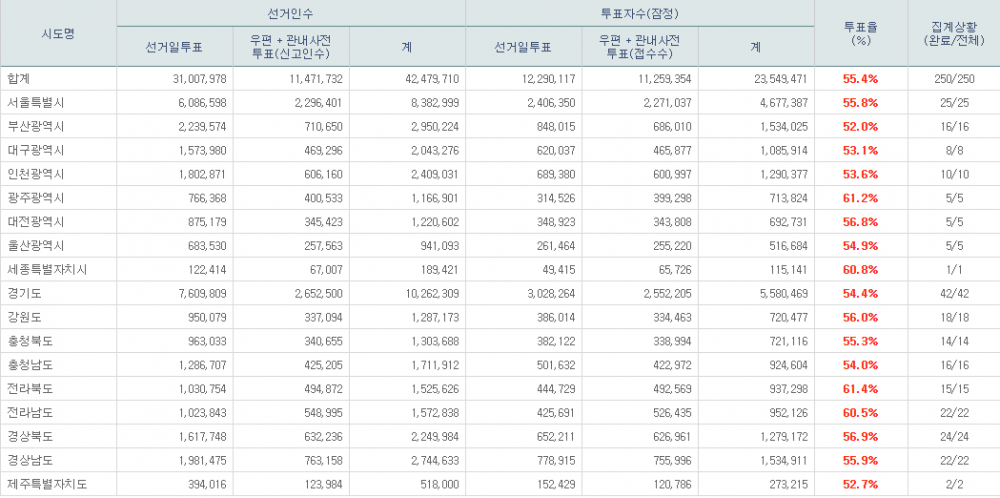Select the 선거인수 group header
Screen dimensions: 1000x498
[x=291, y=13]
